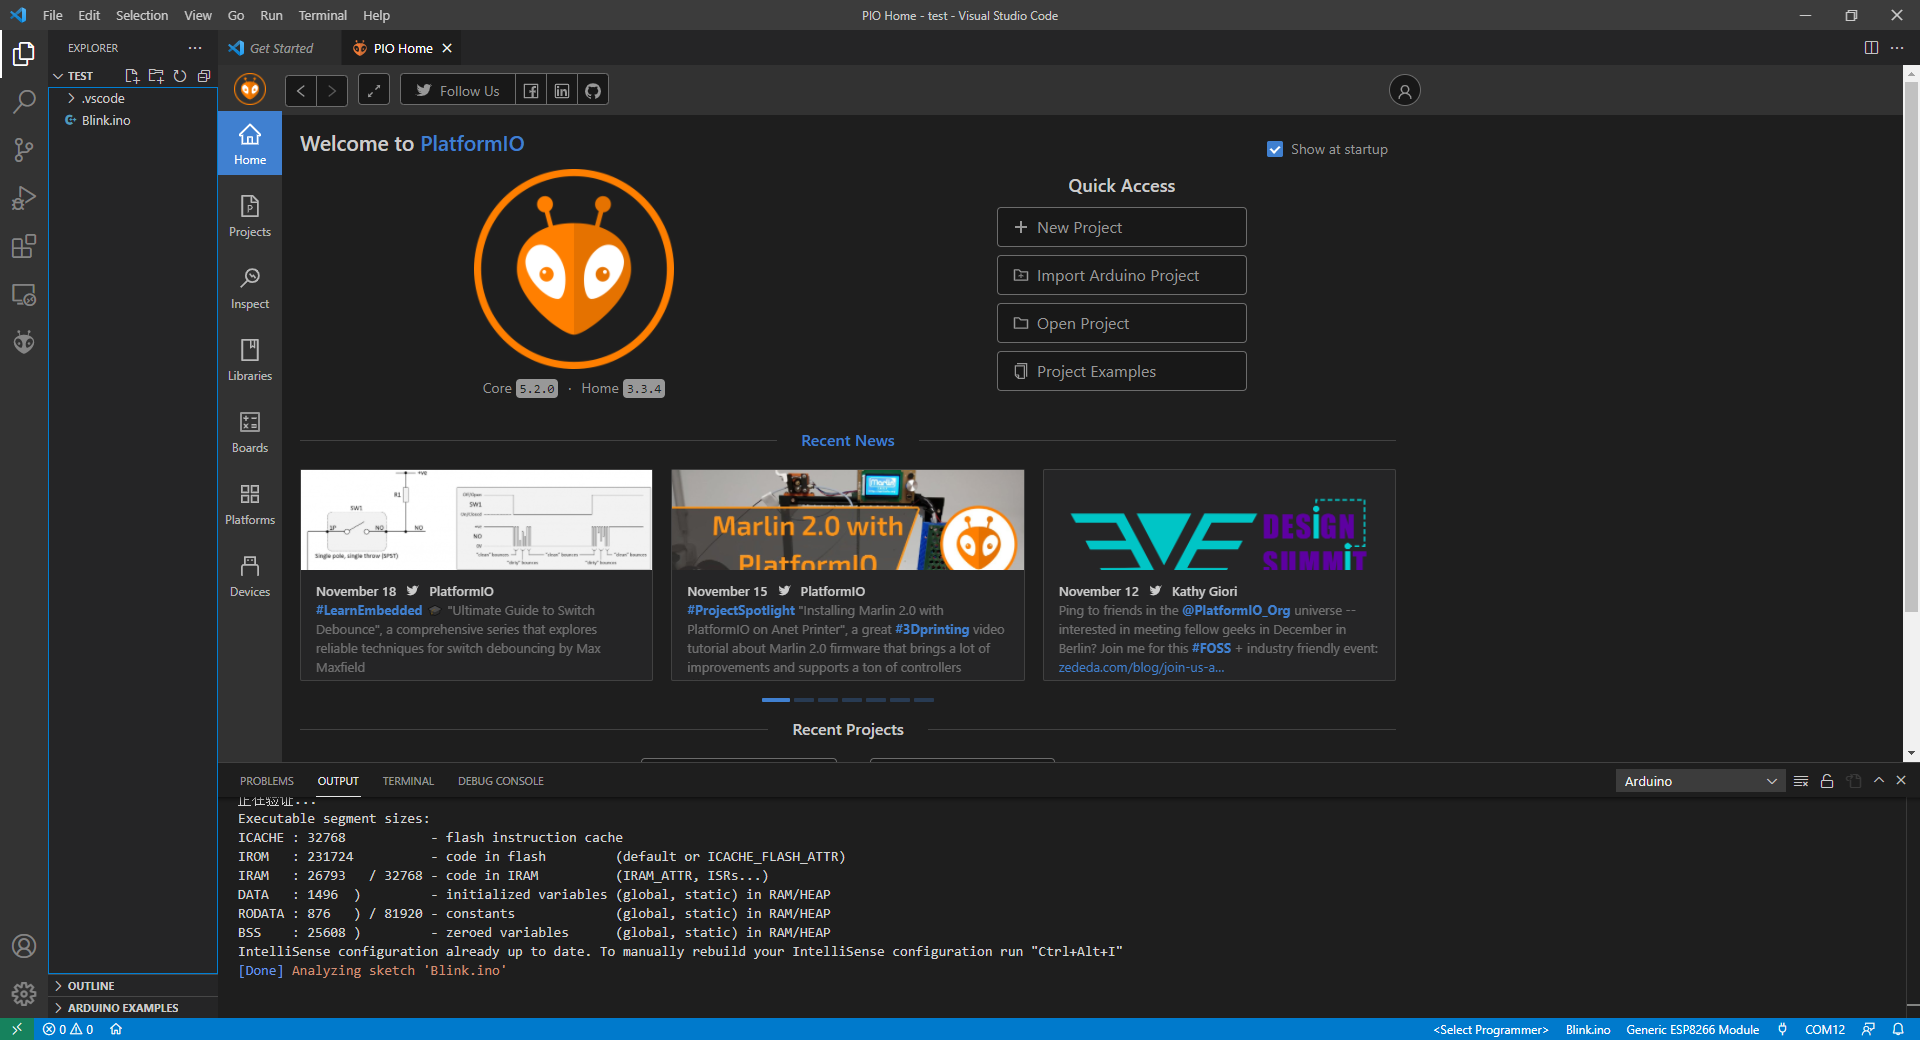
Task: Switch to the Get Started tab
Action: (x=281, y=48)
